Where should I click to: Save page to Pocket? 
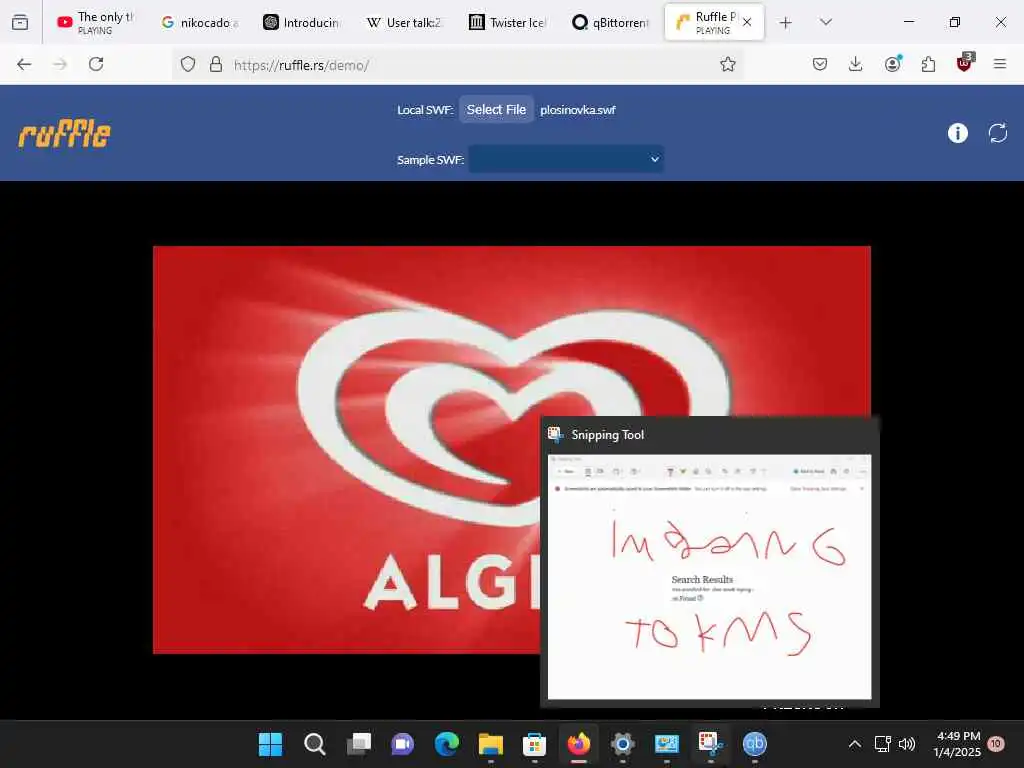click(x=820, y=64)
